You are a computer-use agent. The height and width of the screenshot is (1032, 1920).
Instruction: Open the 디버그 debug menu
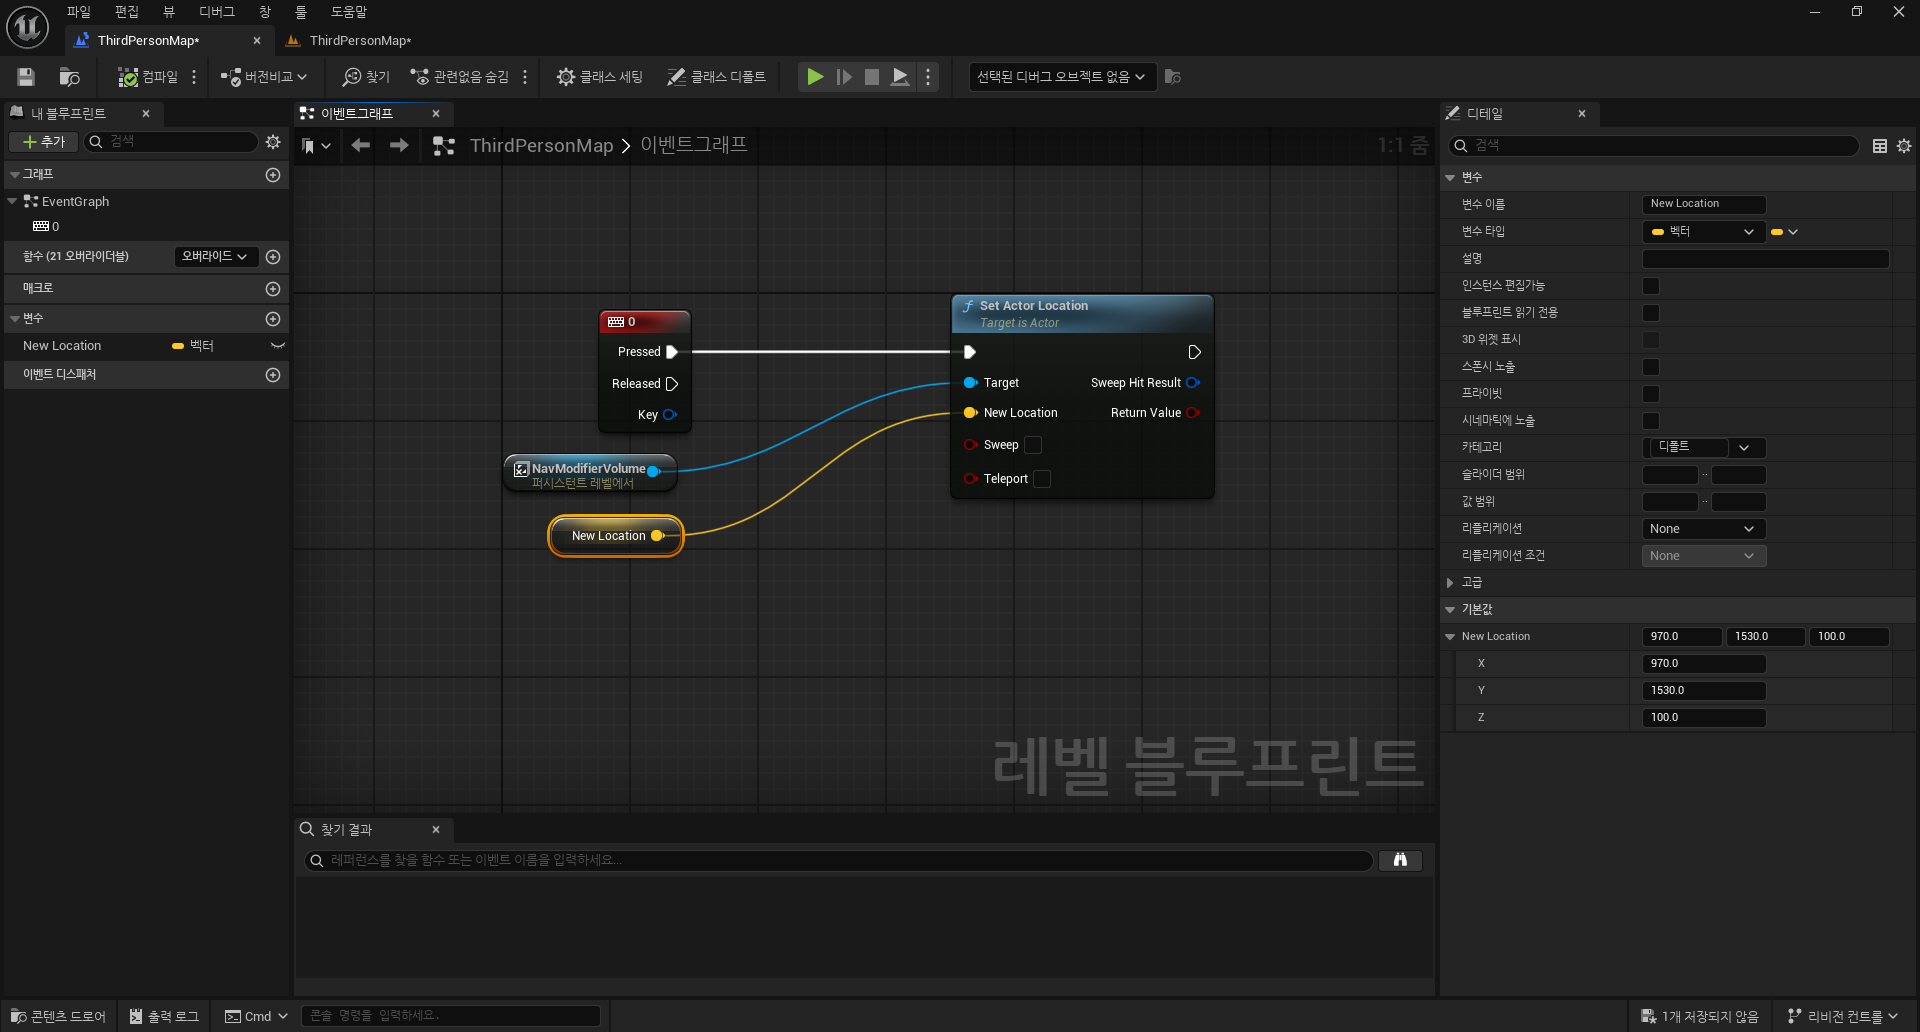point(217,12)
